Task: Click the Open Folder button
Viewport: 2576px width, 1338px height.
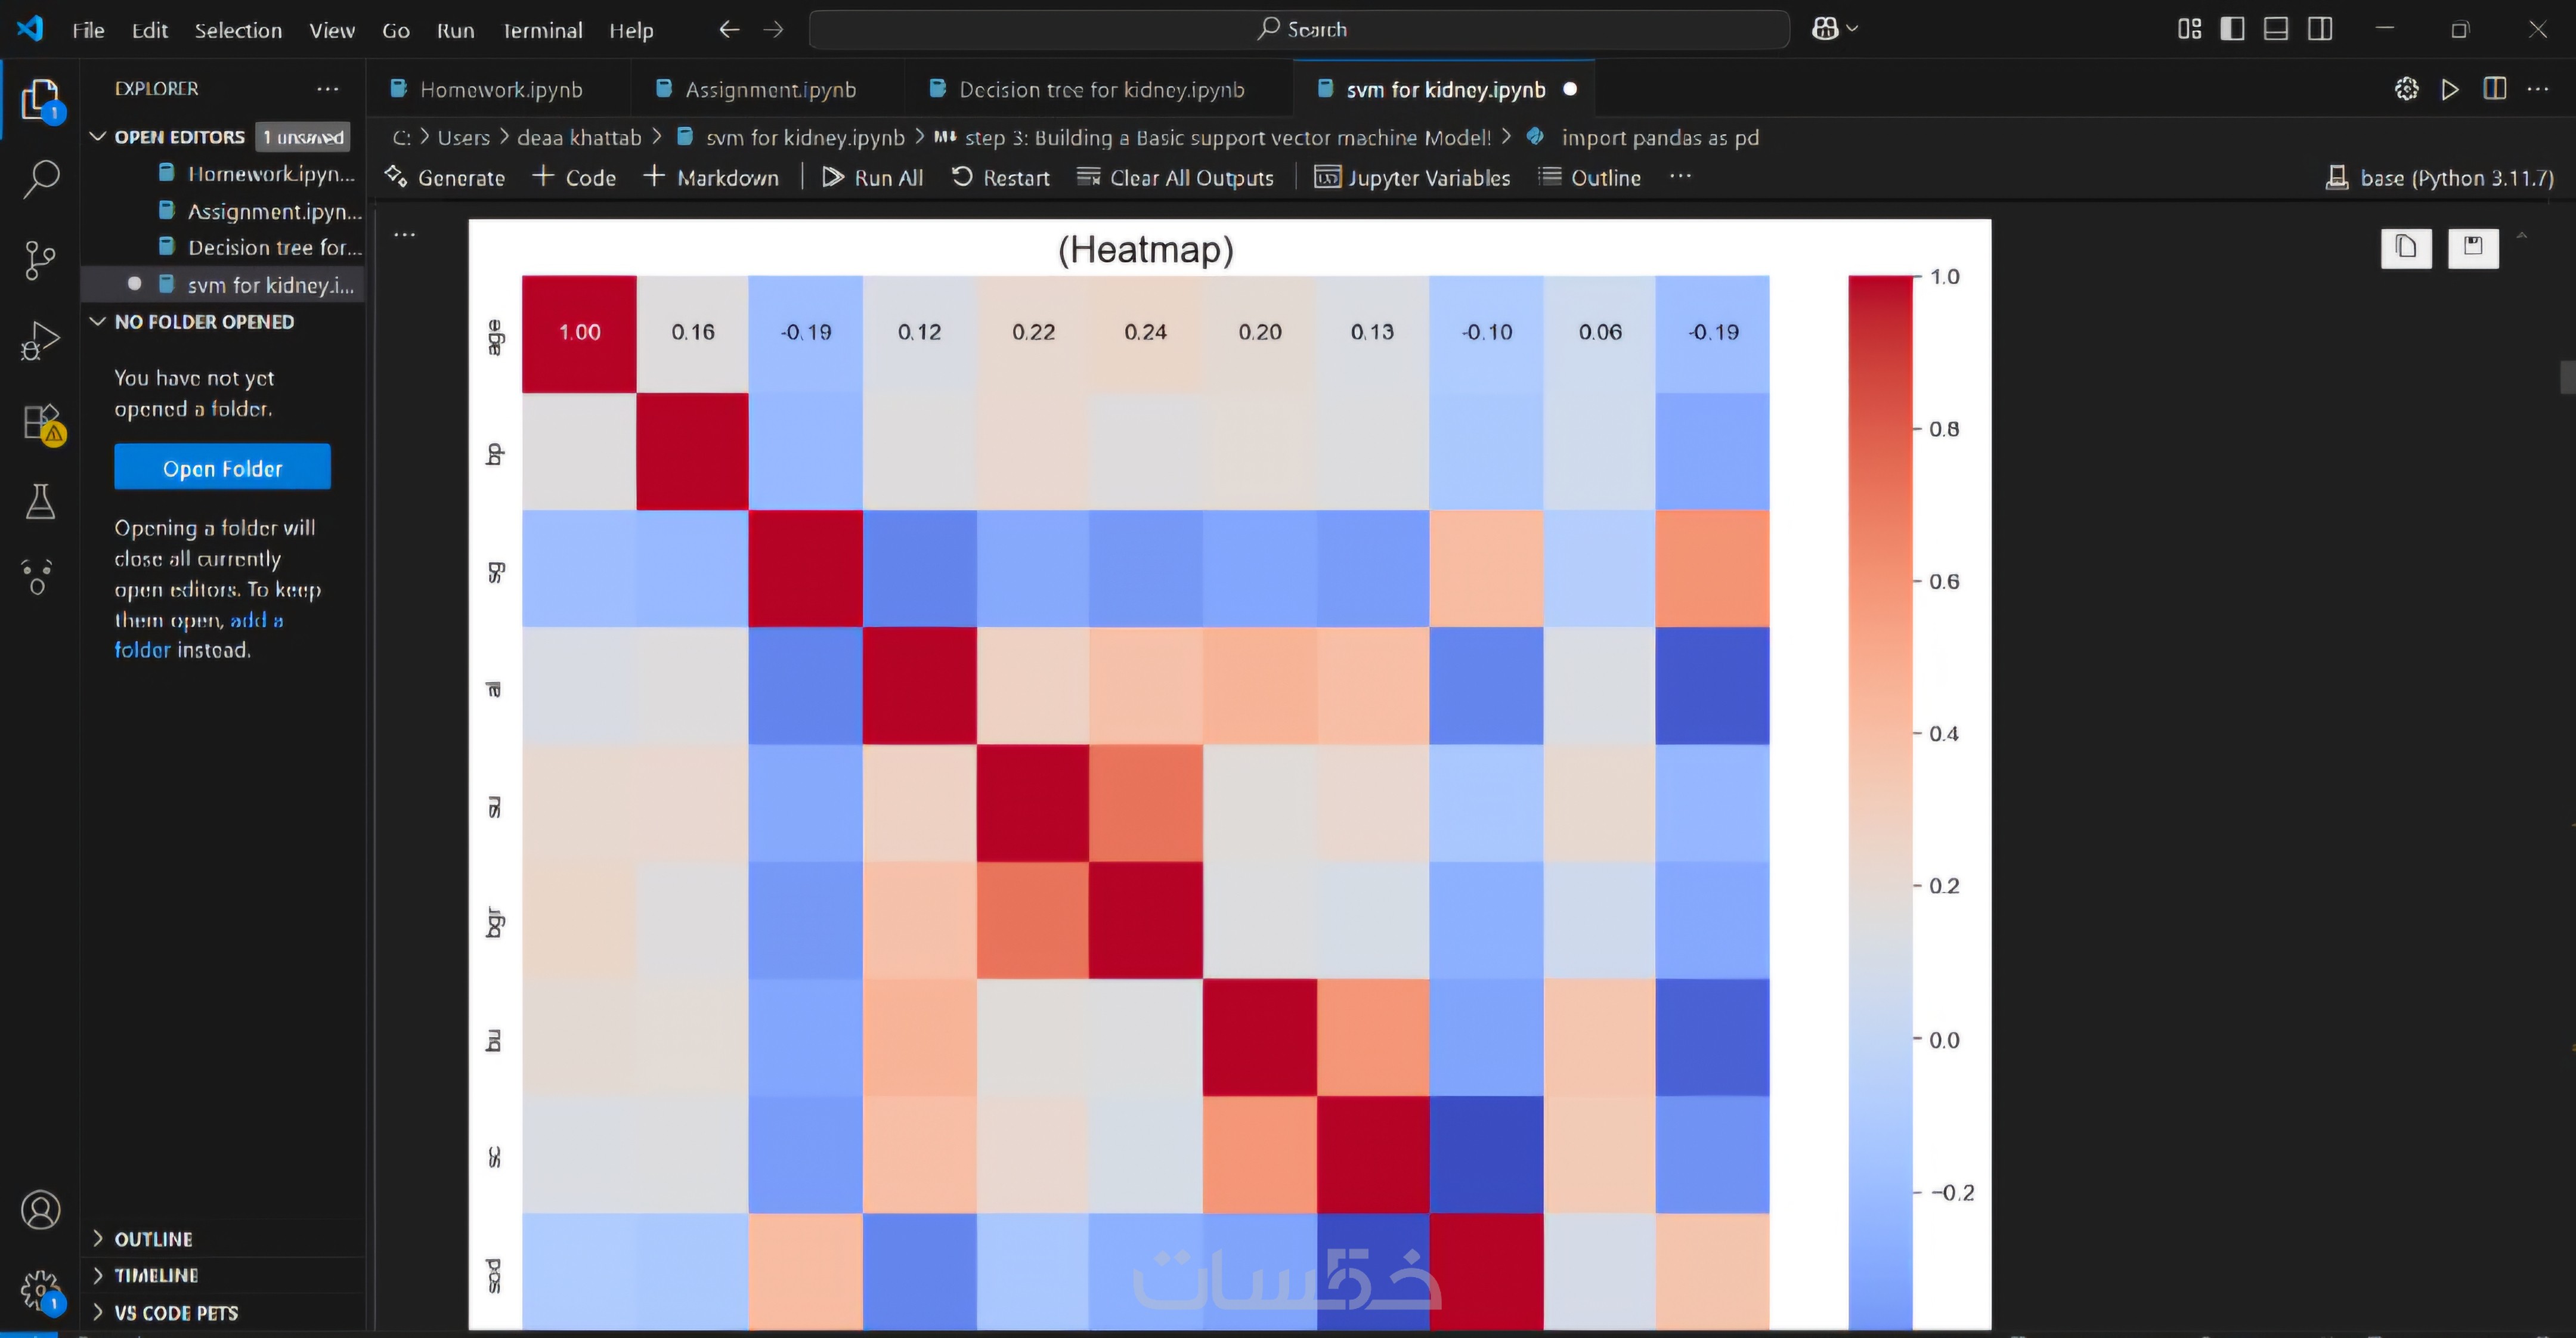Action: pyautogui.click(x=222, y=468)
